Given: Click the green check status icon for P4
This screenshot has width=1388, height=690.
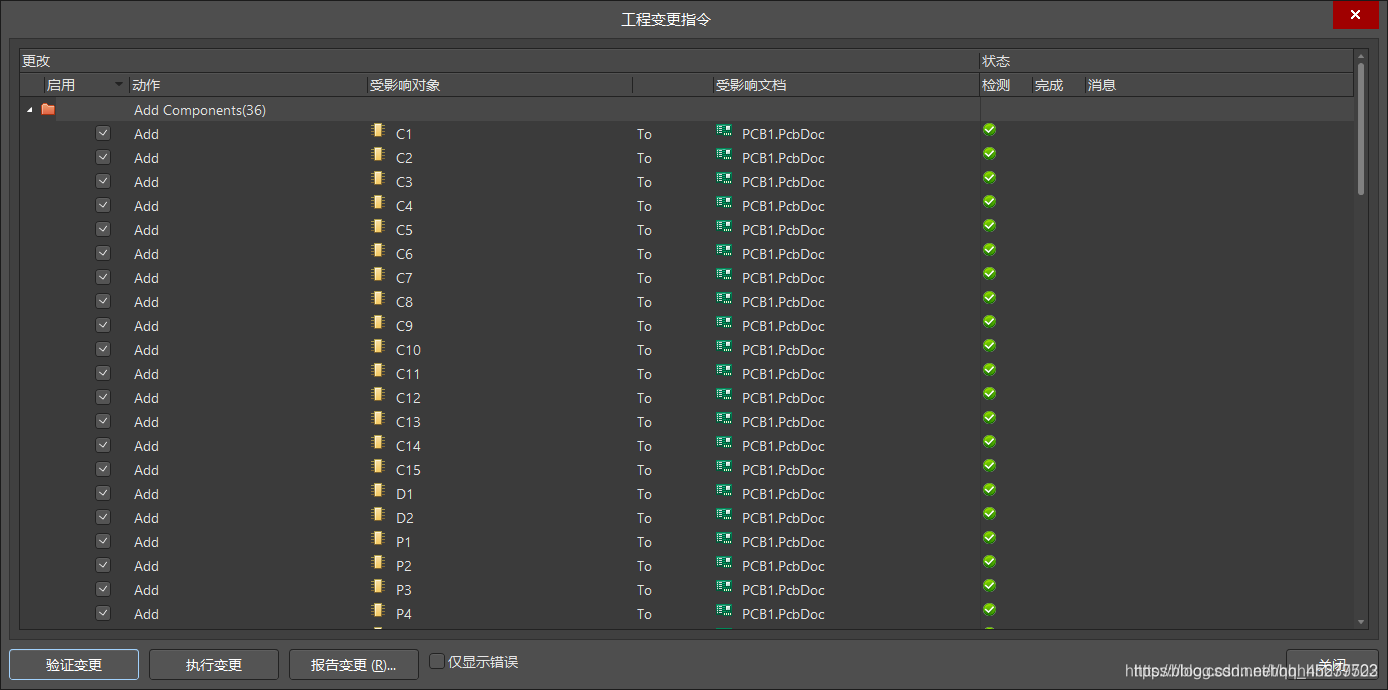Looking at the screenshot, I should point(989,609).
